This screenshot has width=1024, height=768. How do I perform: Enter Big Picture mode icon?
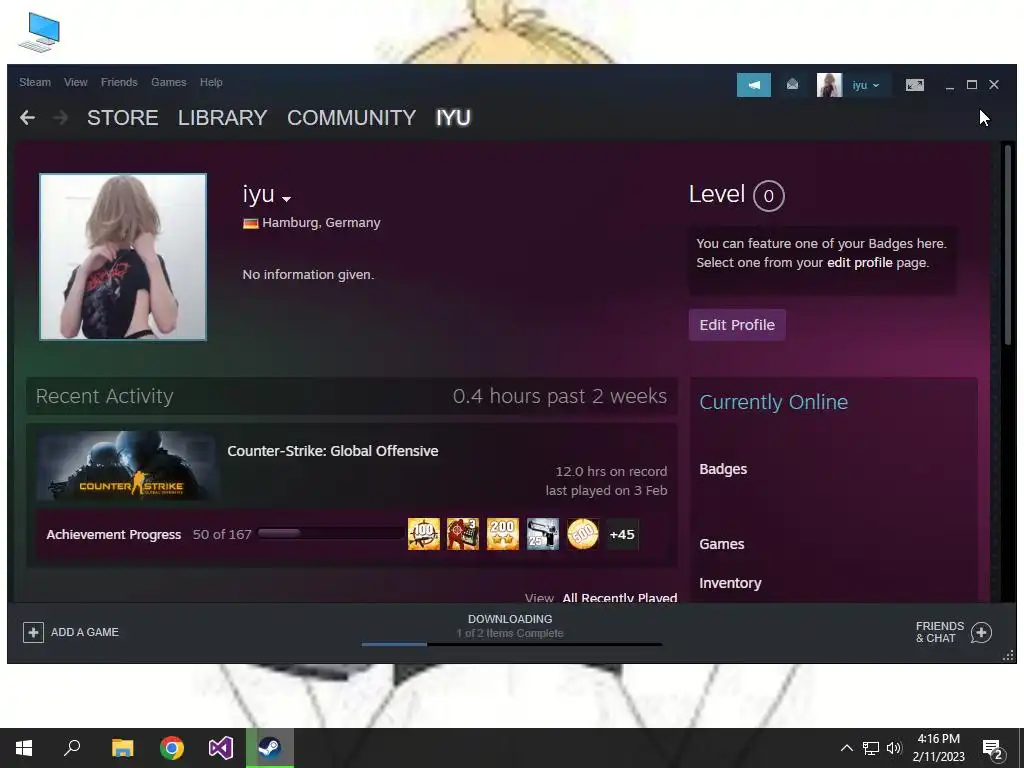point(914,85)
